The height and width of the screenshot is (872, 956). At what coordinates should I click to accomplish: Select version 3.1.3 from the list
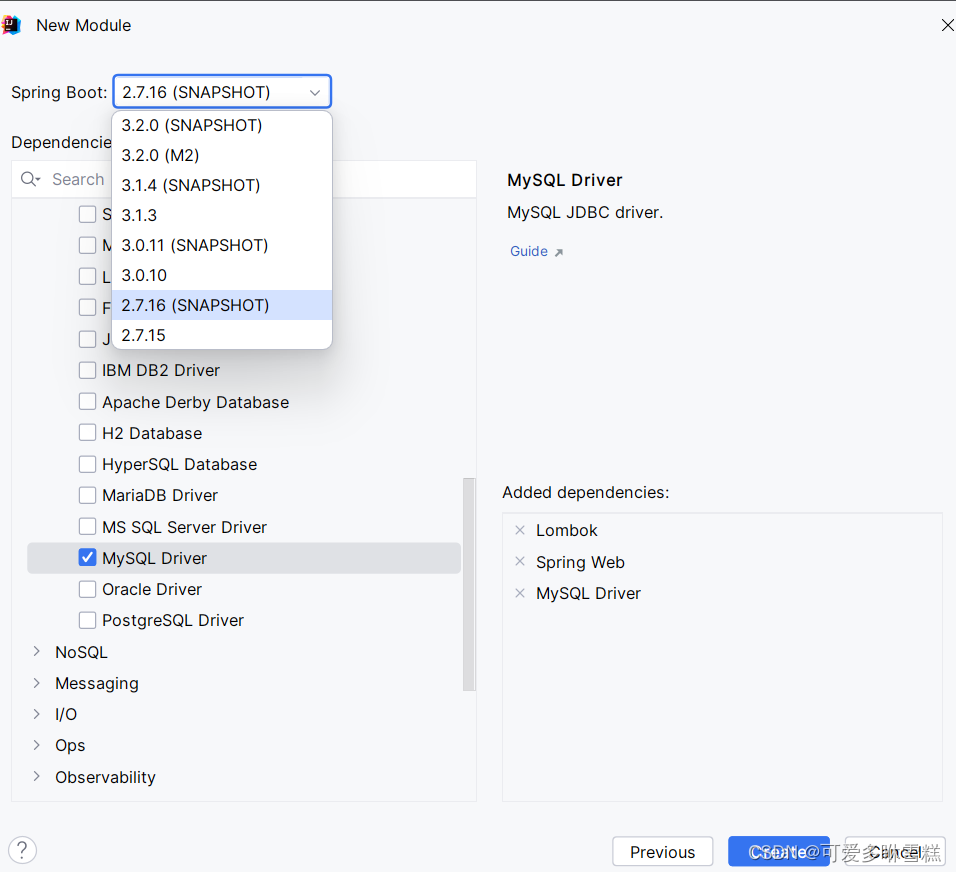(x=139, y=215)
